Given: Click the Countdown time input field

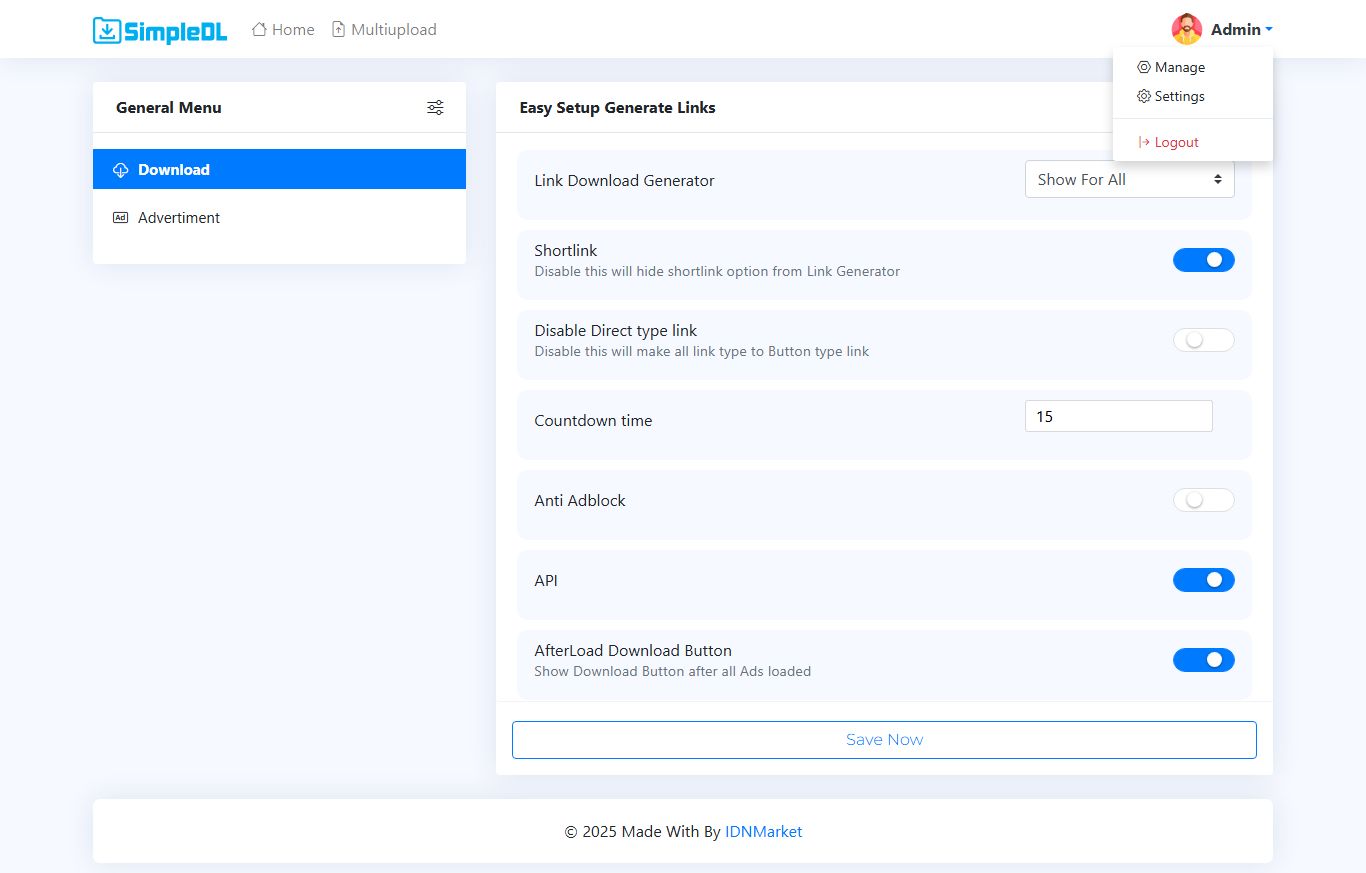Looking at the screenshot, I should point(1118,417).
